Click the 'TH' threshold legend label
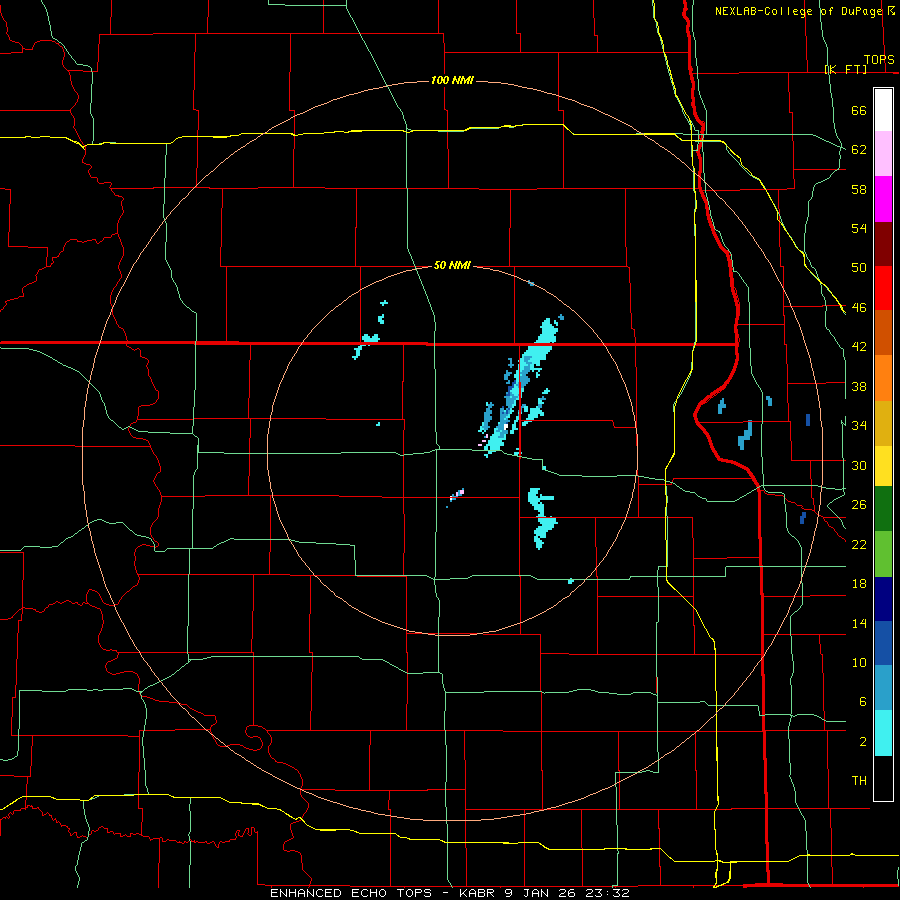900x900 pixels. (x=859, y=780)
